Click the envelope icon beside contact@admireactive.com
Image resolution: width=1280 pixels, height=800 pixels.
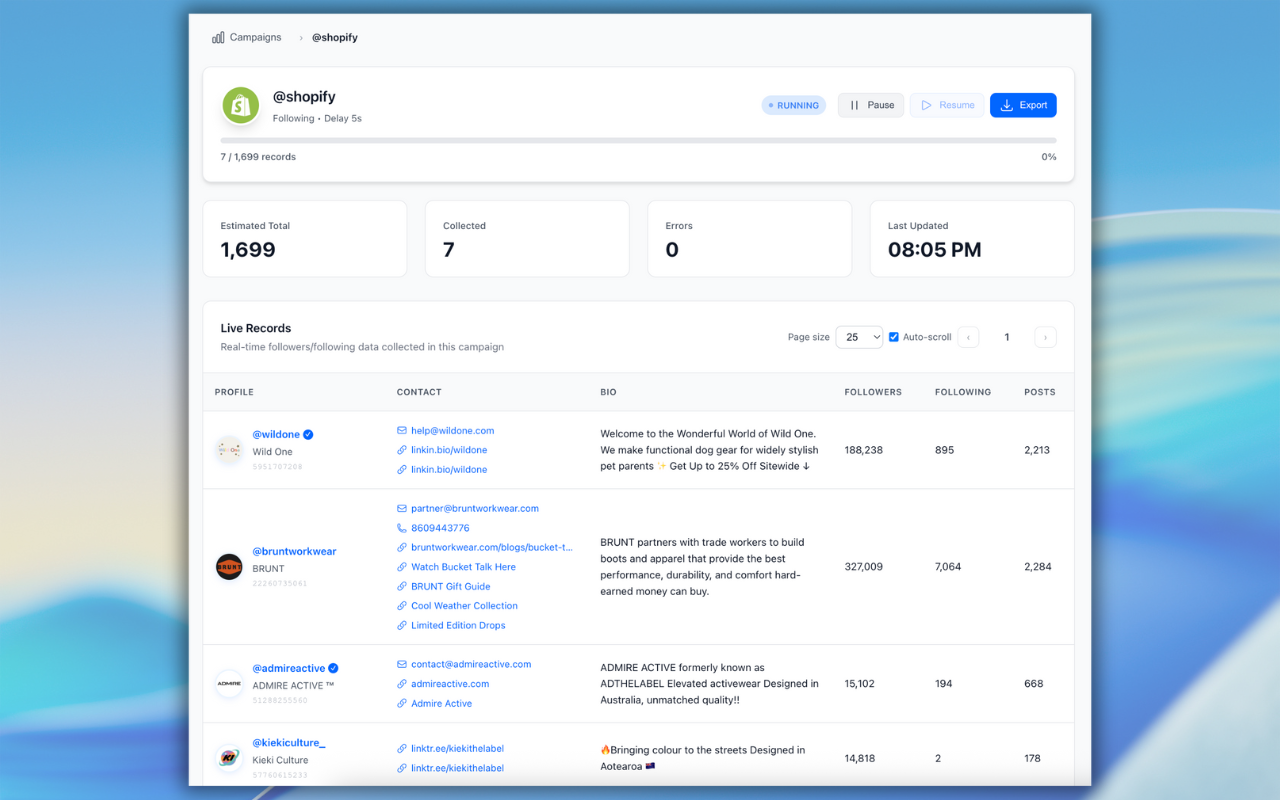(402, 664)
